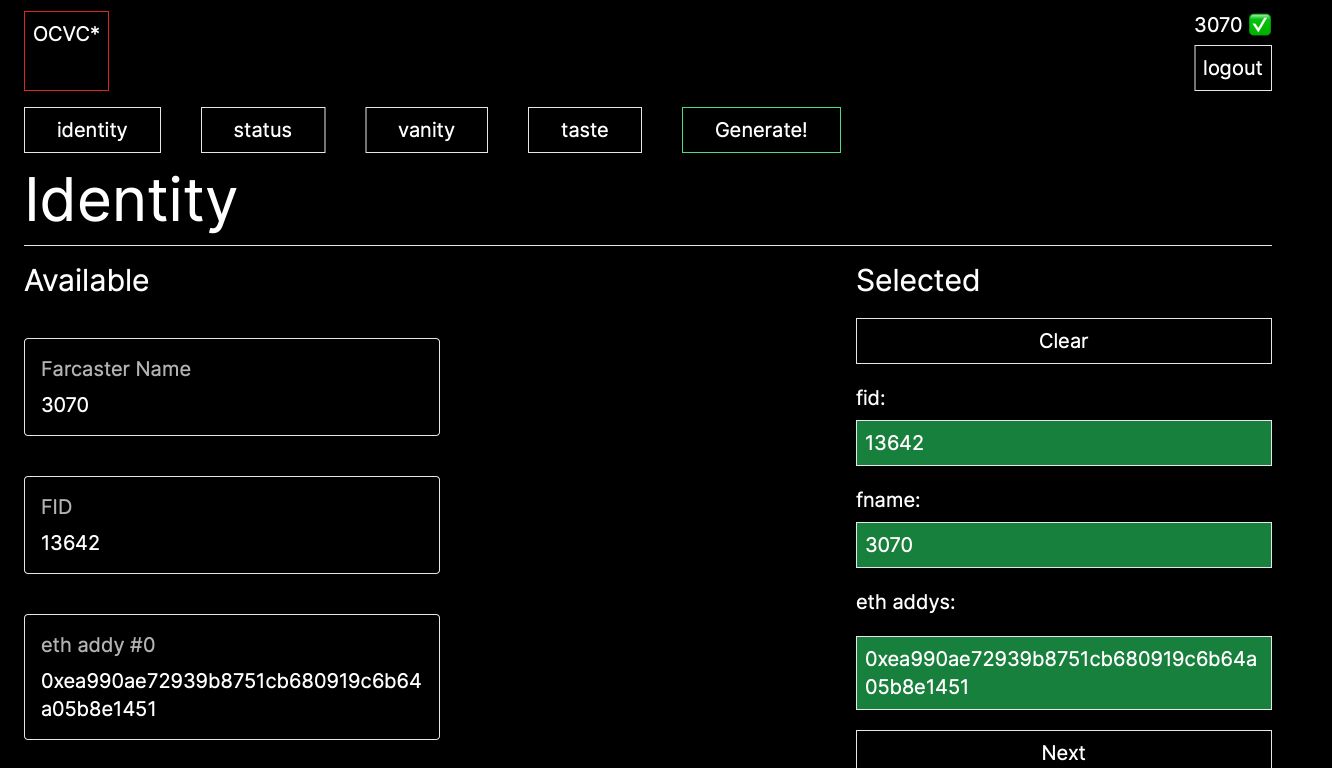Image resolution: width=1332 pixels, height=768 pixels.
Task: Open the taste tab
Action: tap(585, 130)
